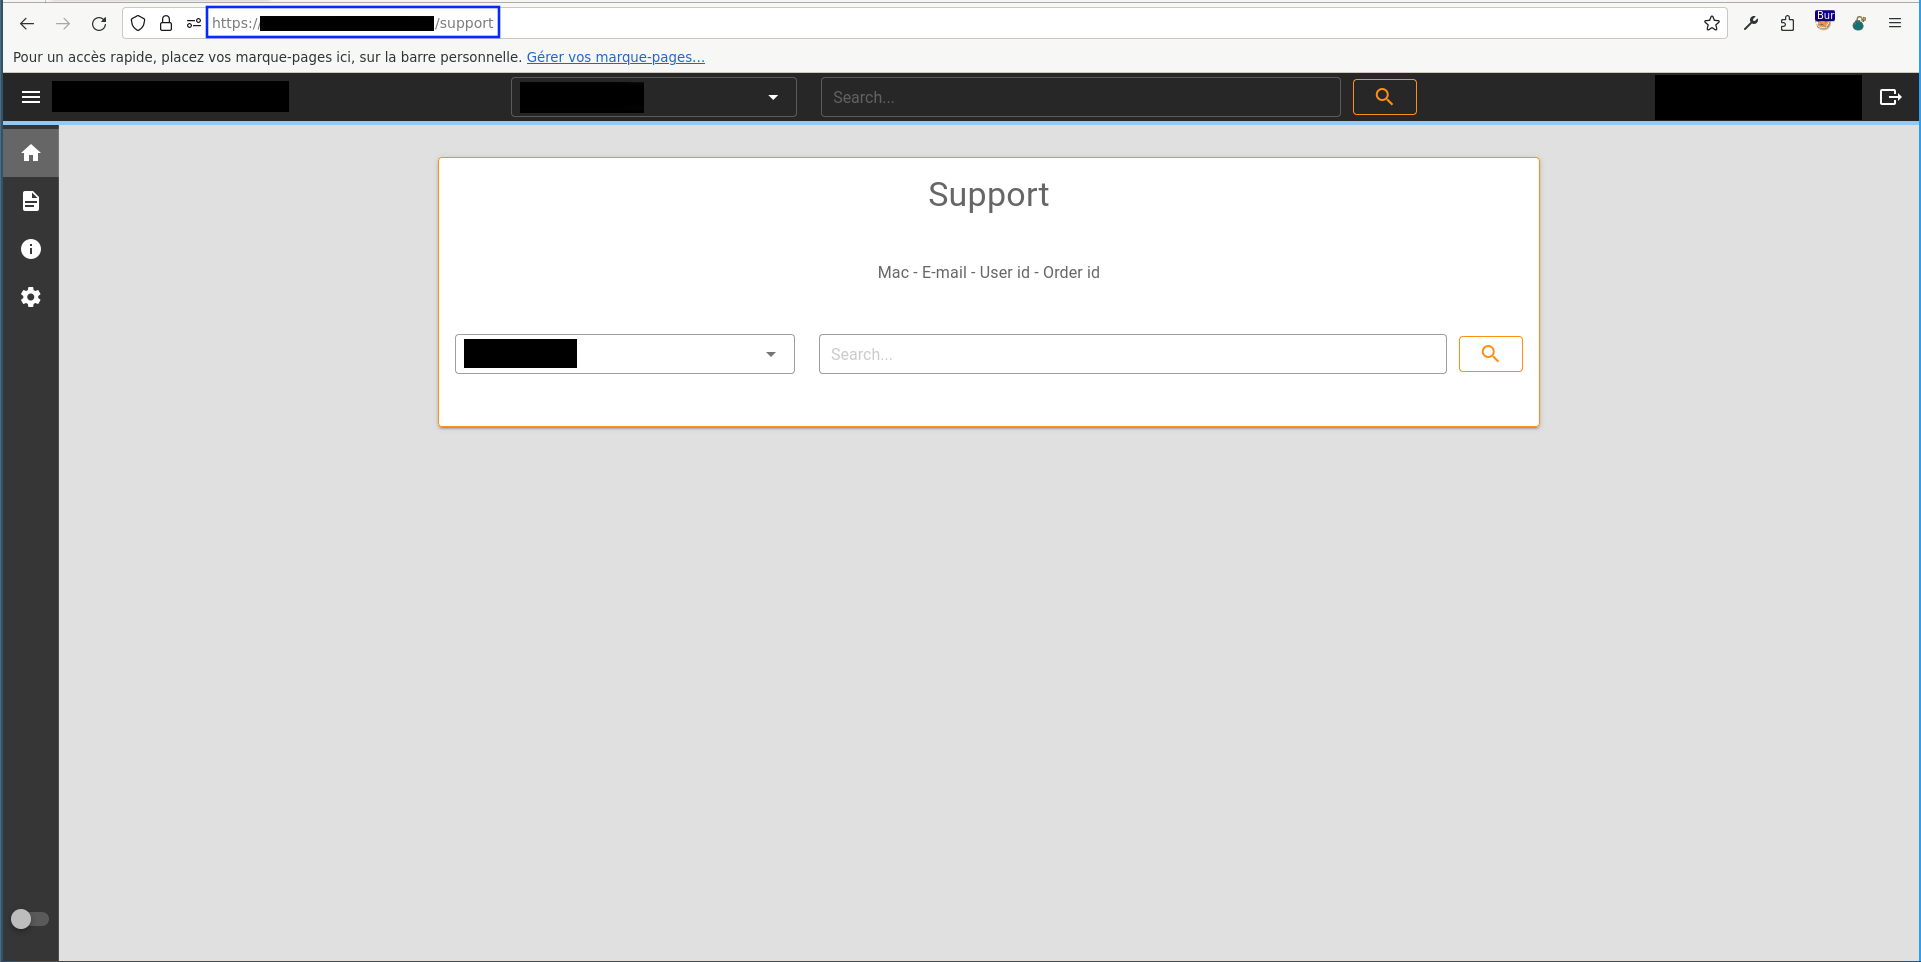This screenshot has width=1921, height=962.
Task: Click the green extension icon beside the Burp icon
Action: (x=1859, y=23)
